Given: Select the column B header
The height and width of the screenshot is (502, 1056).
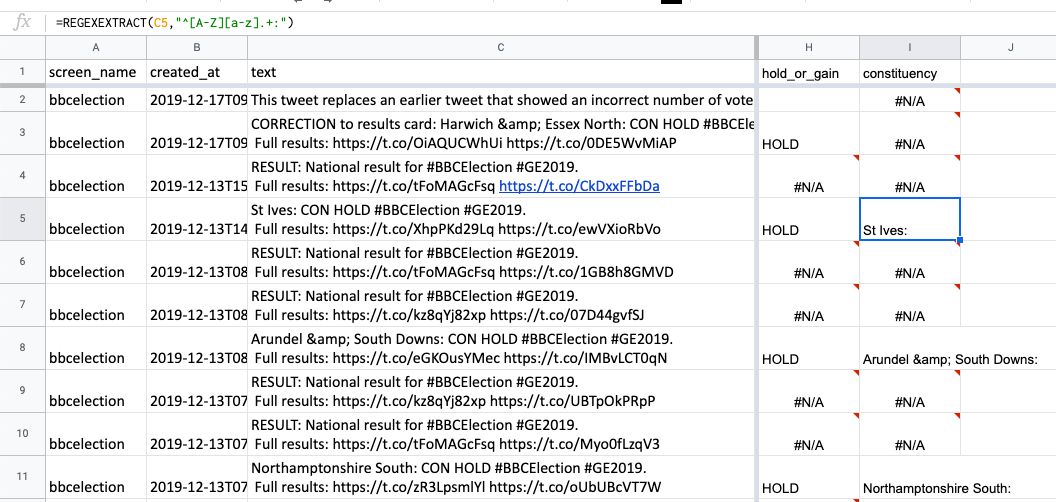Looking at the screenshot, I should point(197,47).
